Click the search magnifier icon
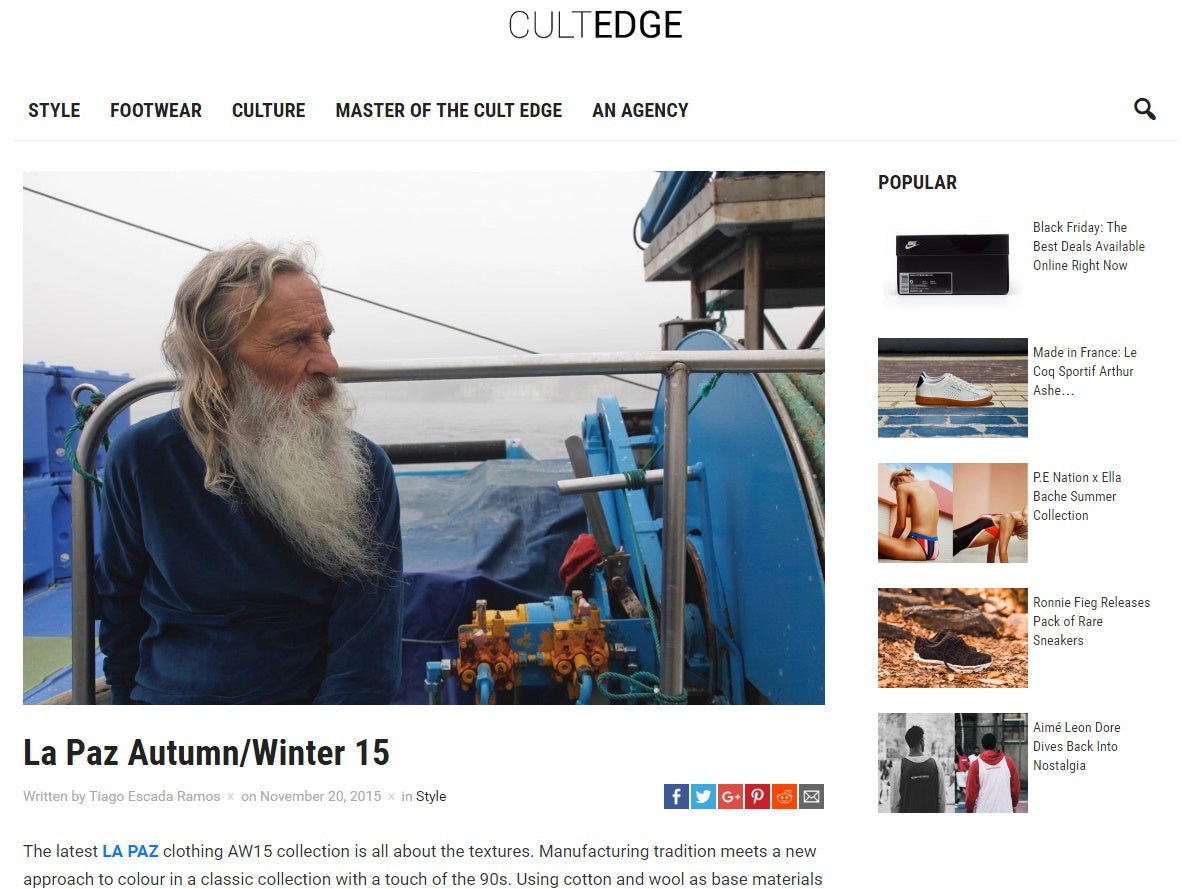The width and height of the screenshot is (1182, 889). (1144, 109)
